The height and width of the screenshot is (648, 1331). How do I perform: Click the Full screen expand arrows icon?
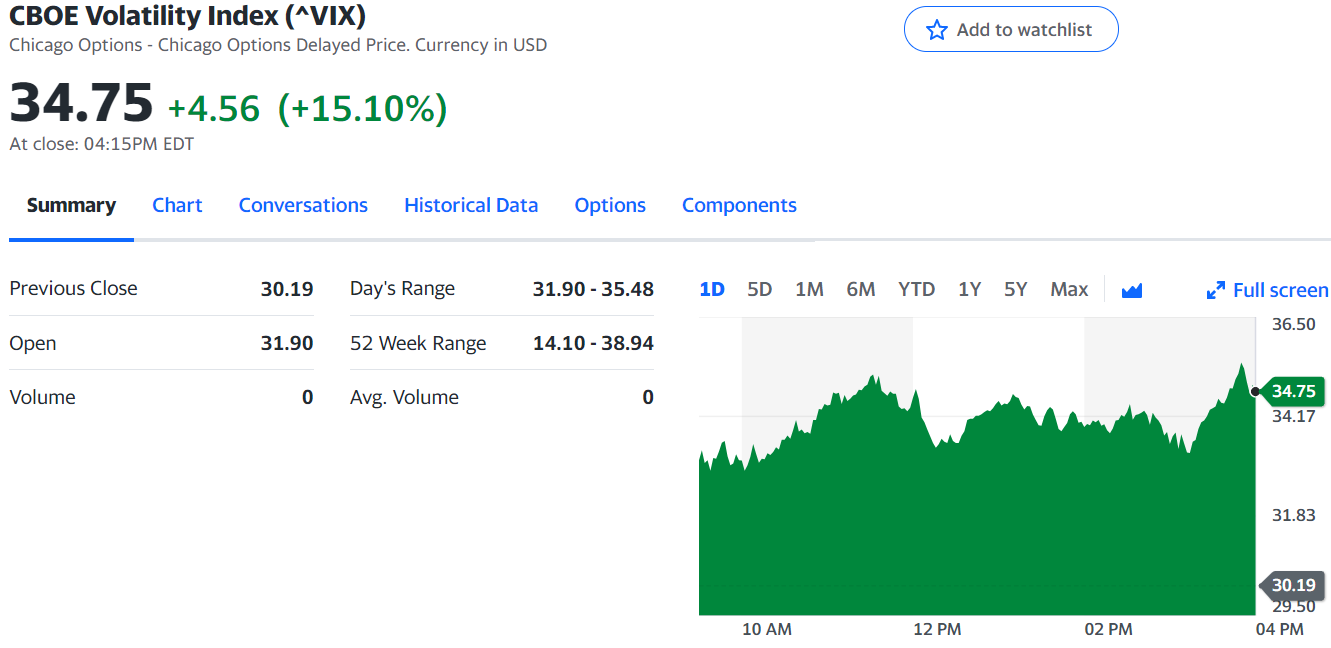1216,290
